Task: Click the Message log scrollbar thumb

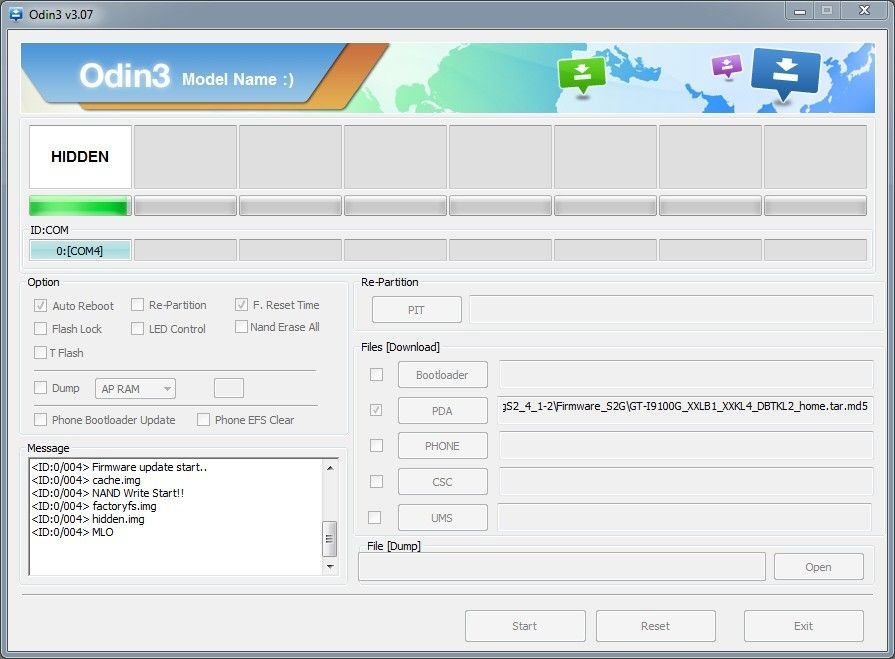Action: [330, 538]
